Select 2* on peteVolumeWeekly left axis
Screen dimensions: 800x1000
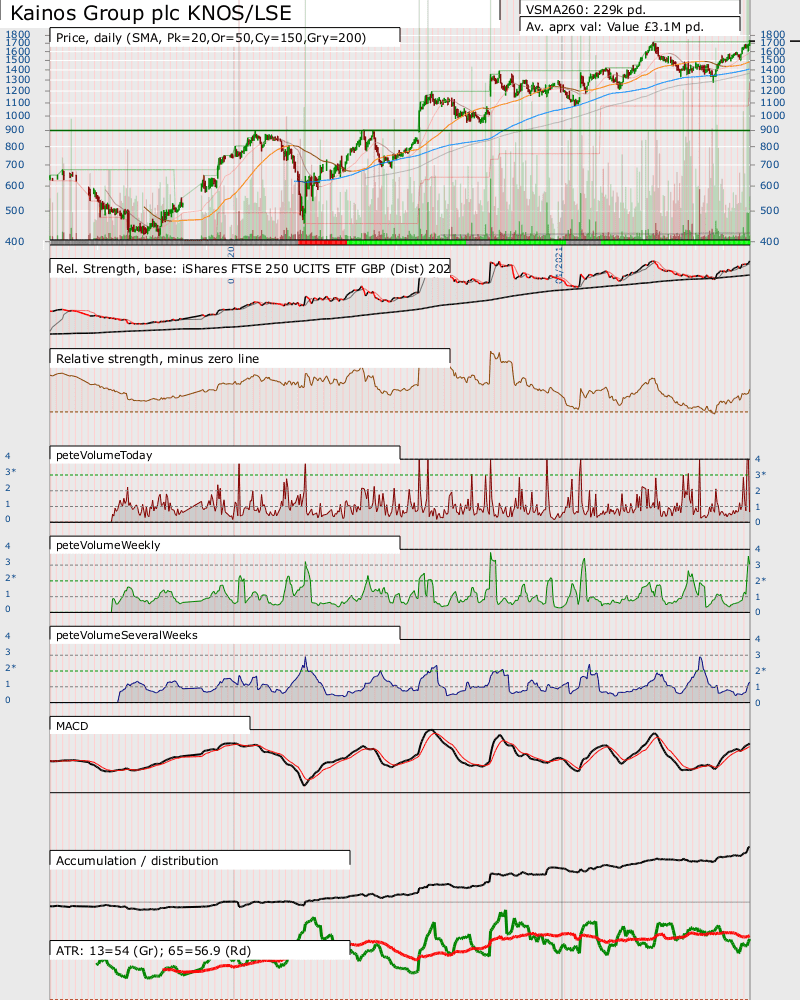click(11, 578)
